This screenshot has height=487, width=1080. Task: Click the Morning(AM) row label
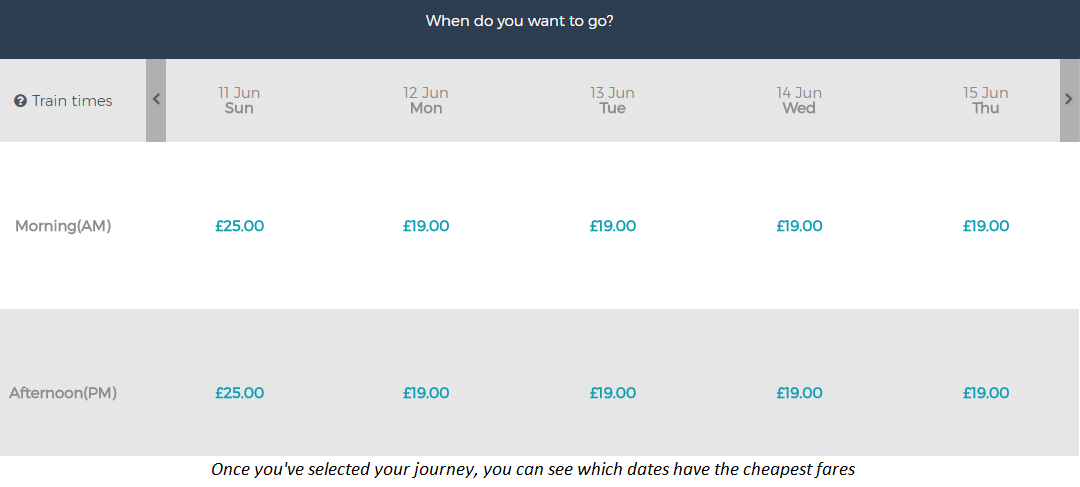(x=63, y=226)
